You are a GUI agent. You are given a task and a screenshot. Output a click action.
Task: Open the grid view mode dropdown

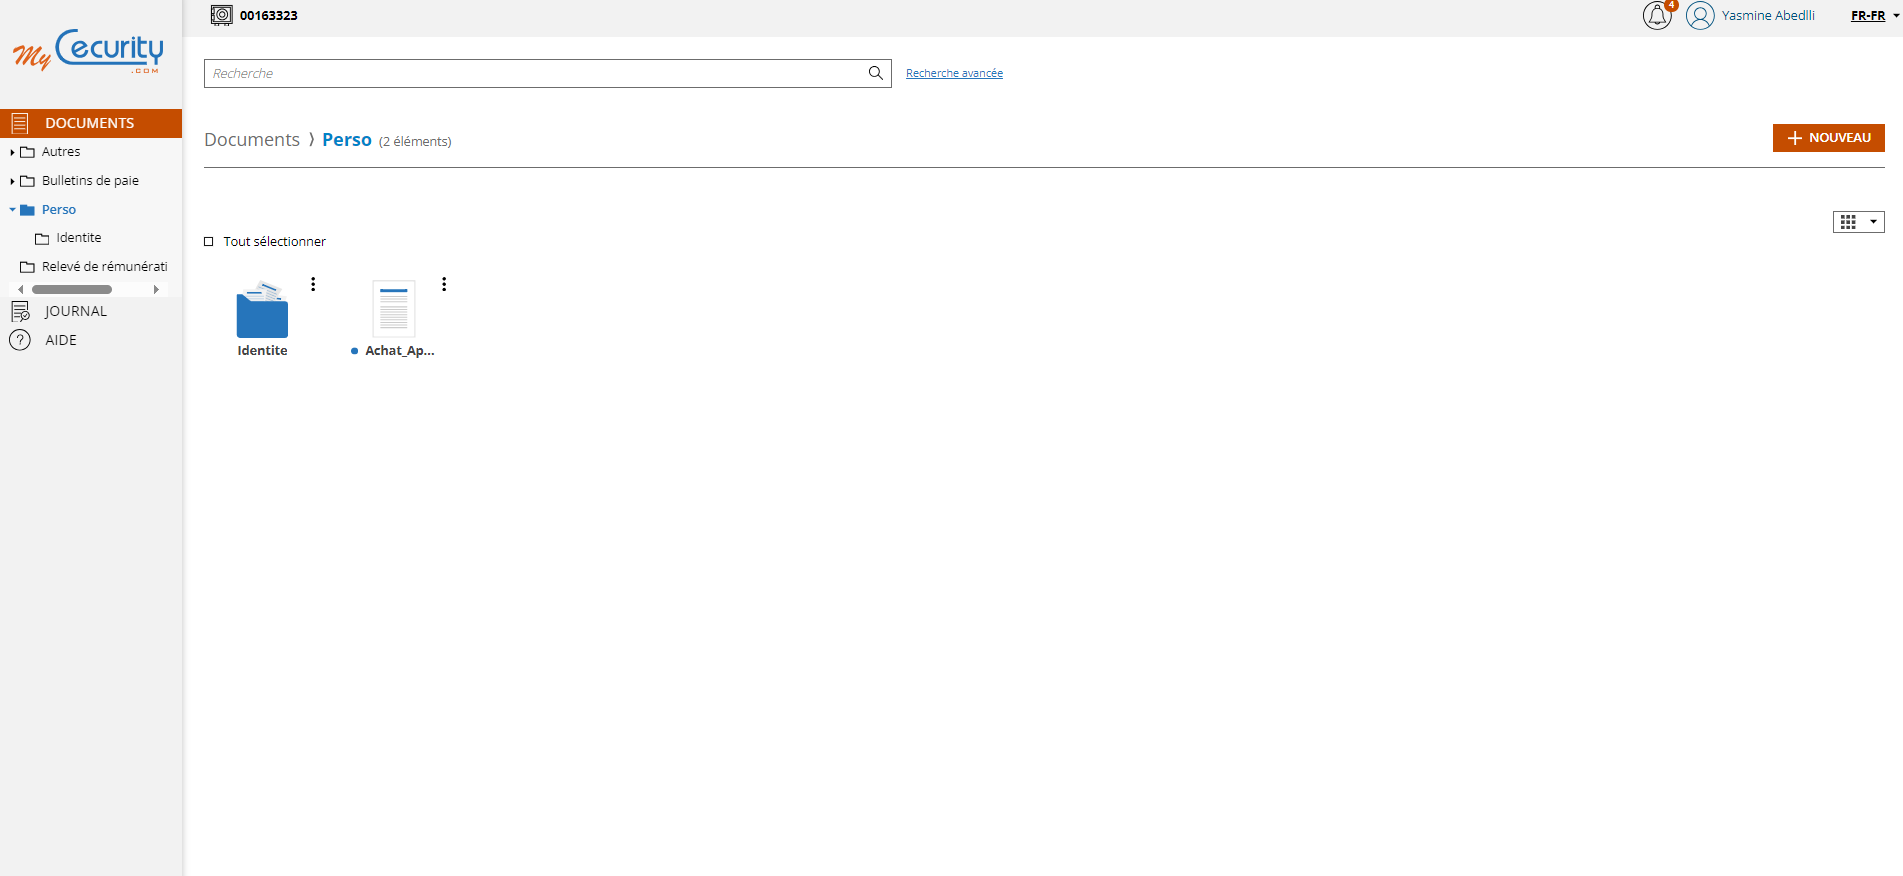1858,222
